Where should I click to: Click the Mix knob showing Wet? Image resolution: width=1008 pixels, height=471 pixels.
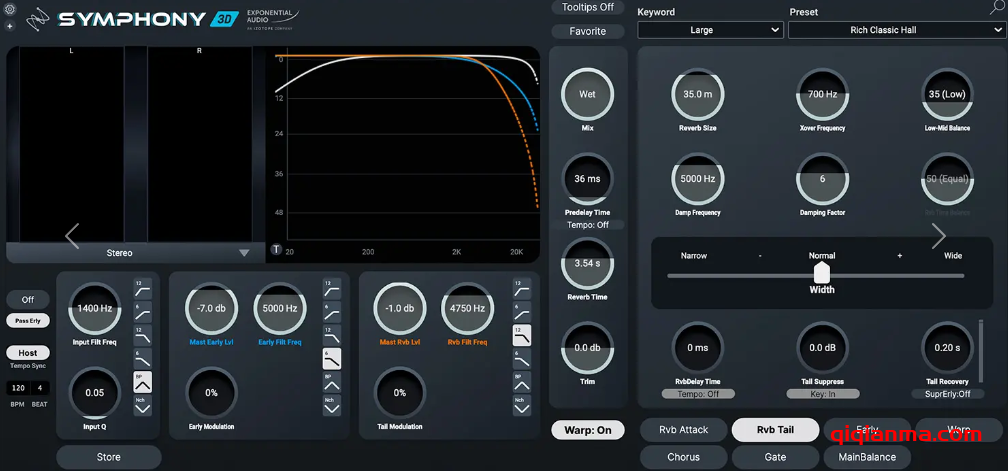(x=588, y=94)
